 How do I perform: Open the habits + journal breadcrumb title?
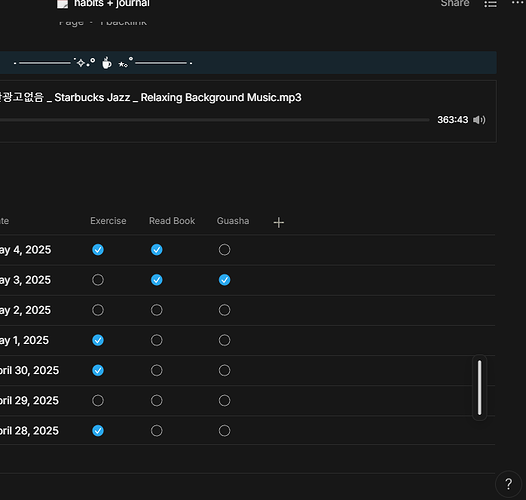coord(112,3)
